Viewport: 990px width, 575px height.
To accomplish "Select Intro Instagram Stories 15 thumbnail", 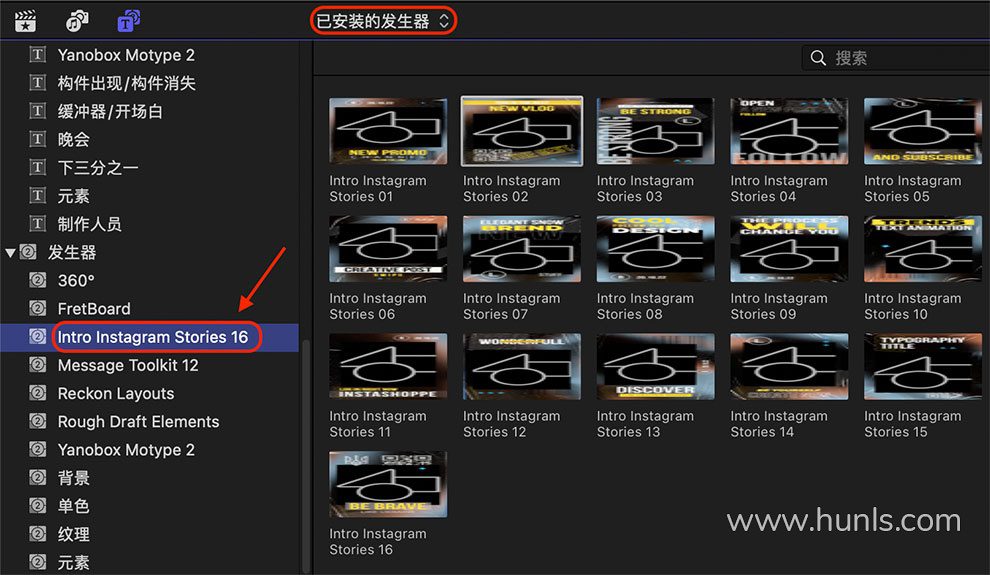I will point(923,367).
